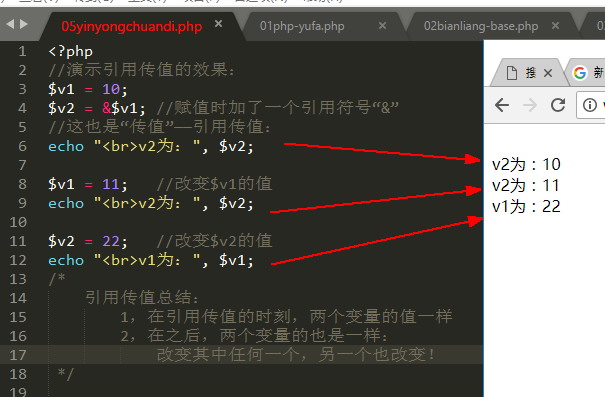
Task: Click line number 17 in the gutter
Action: click(x=18, y=355)
